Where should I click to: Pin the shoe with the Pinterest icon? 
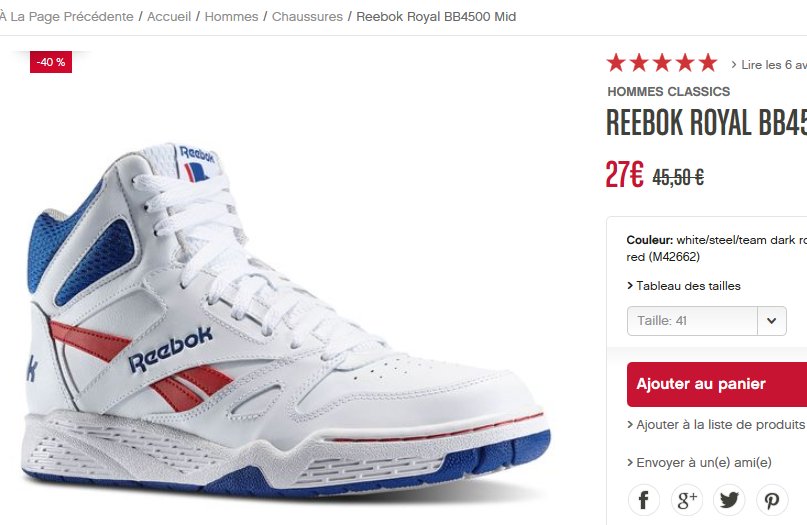click(772, 501)
